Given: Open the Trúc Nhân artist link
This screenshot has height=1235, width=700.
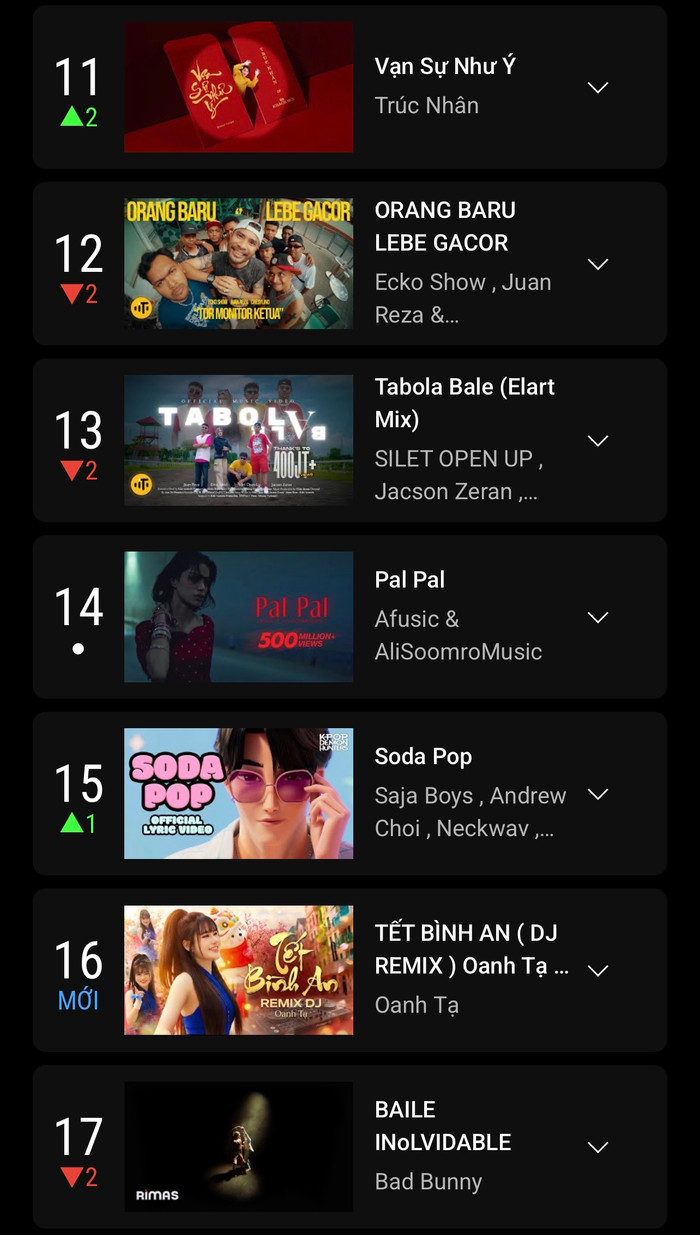Looking at the screenshot, I should pyautogui.click(x=426, y=105).
